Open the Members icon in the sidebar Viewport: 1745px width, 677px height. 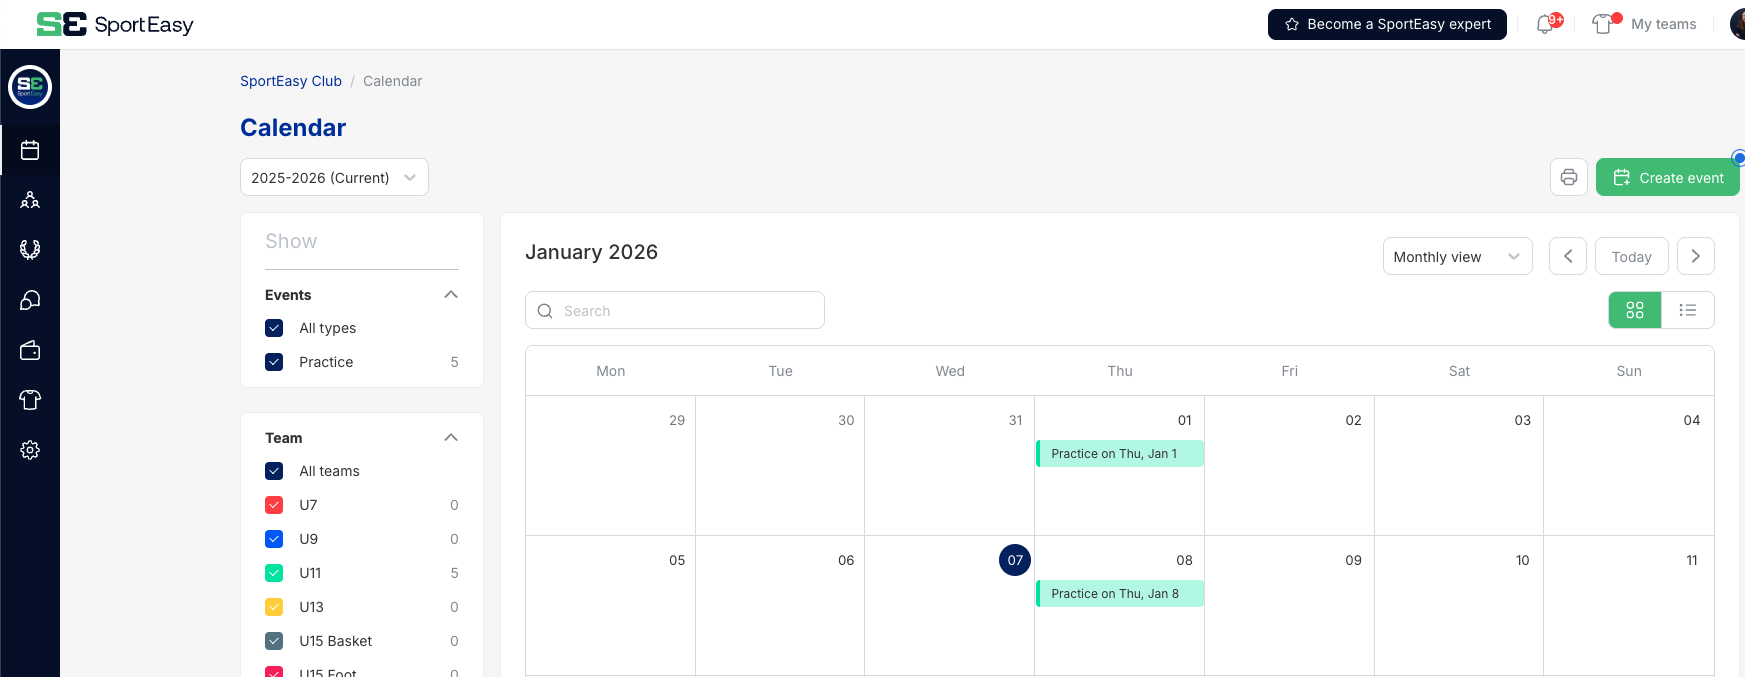point(30,199)
